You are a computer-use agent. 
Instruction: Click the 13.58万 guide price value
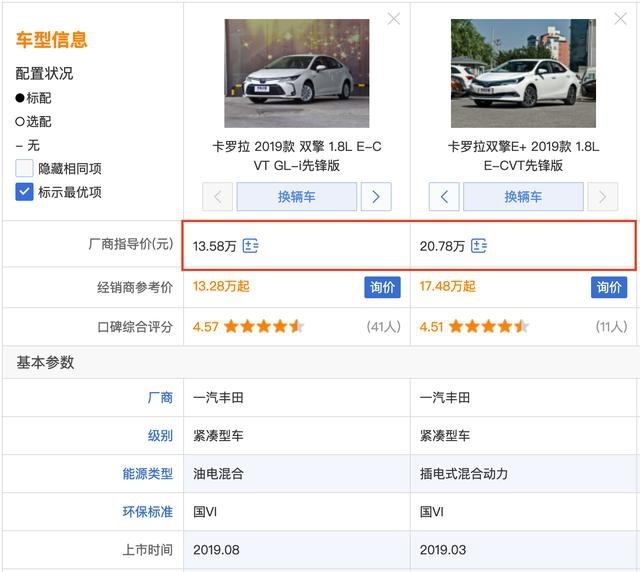pos(215,246)
